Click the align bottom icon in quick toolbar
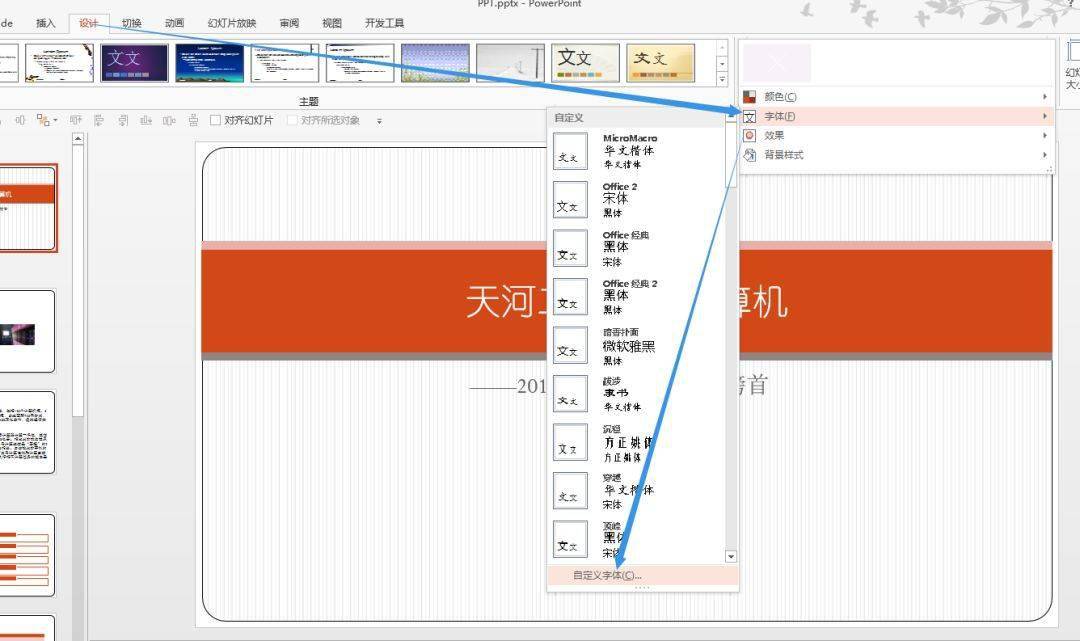Image resolution: width=1080 pixels, height=641 pixels. (x=146, y=120)
